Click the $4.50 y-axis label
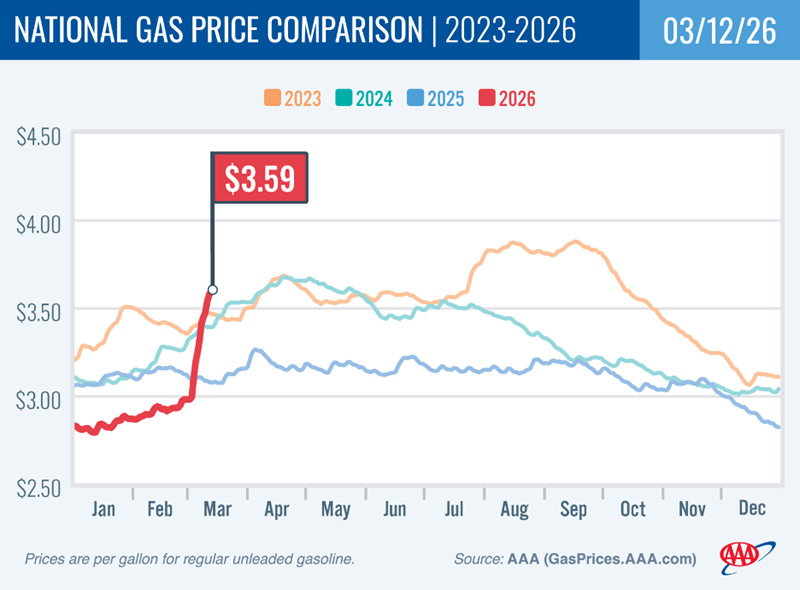800x590 pixels. coord(38,135)
